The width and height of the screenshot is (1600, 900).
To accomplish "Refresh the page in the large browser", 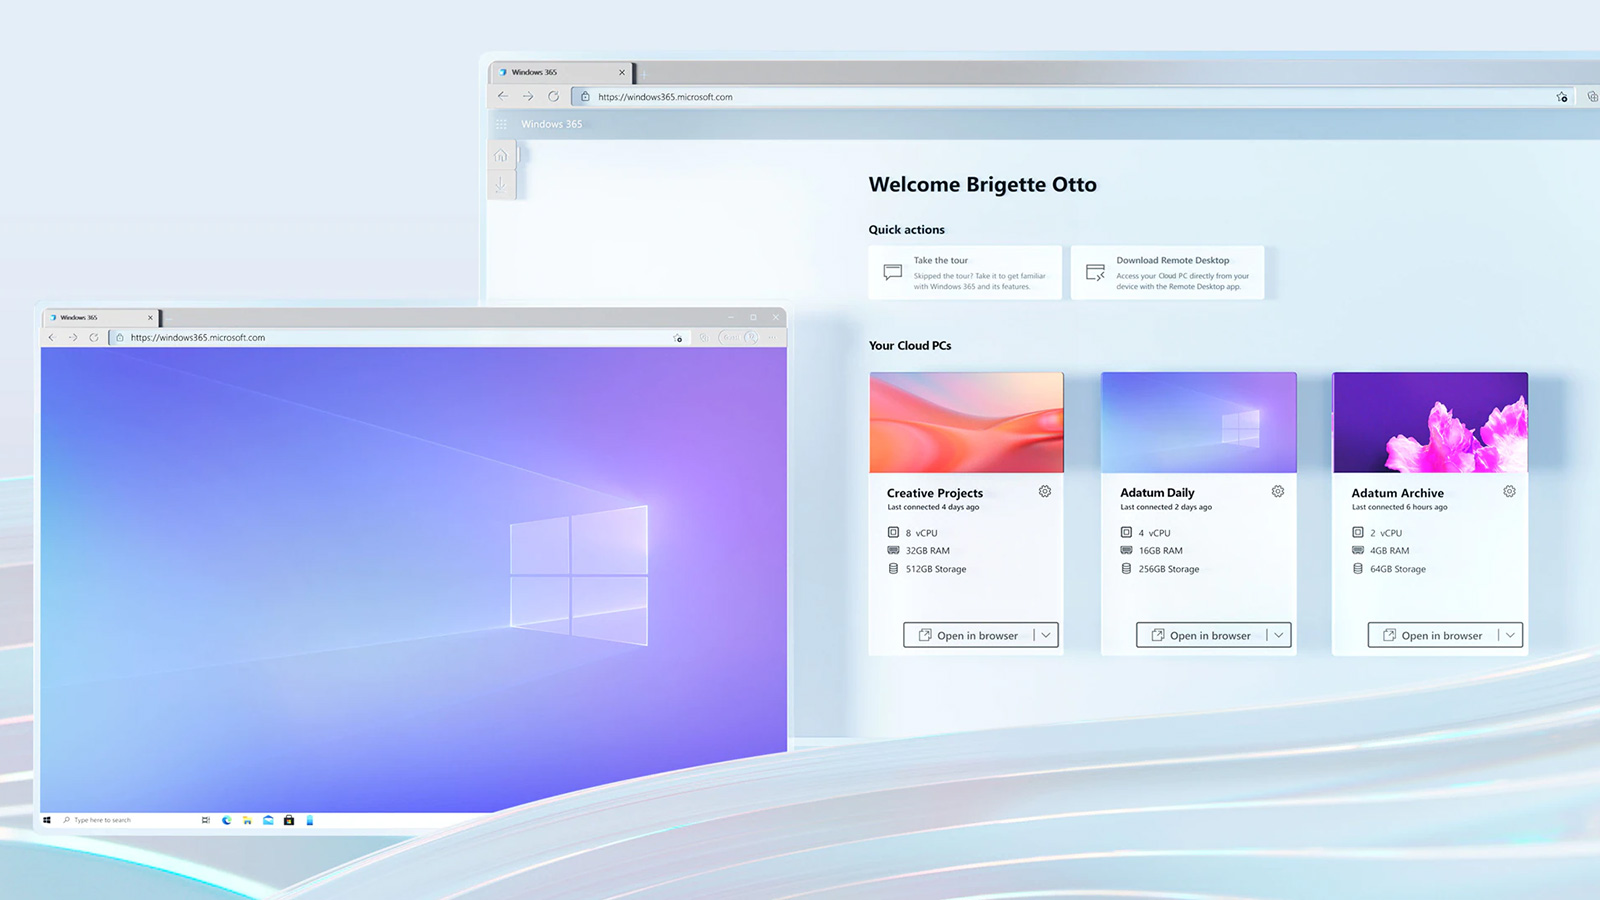I will pyautogui.click(x=553, y=97).
